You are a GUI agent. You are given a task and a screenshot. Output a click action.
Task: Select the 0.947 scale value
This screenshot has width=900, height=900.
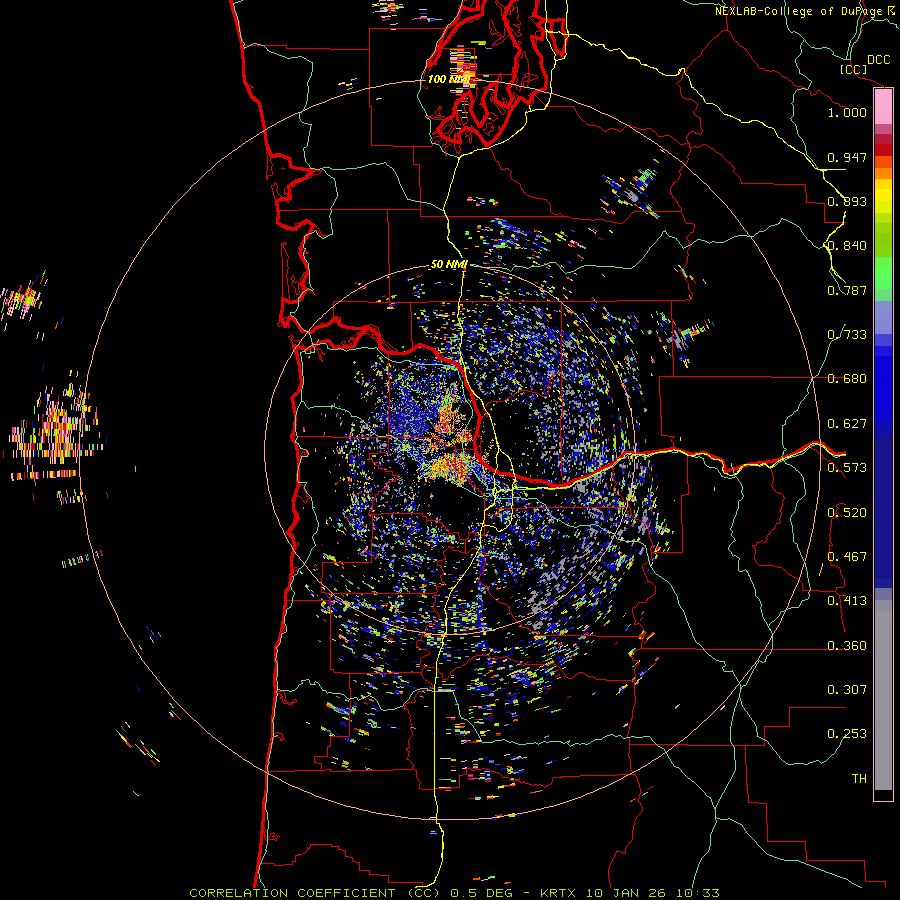[847, 157]
